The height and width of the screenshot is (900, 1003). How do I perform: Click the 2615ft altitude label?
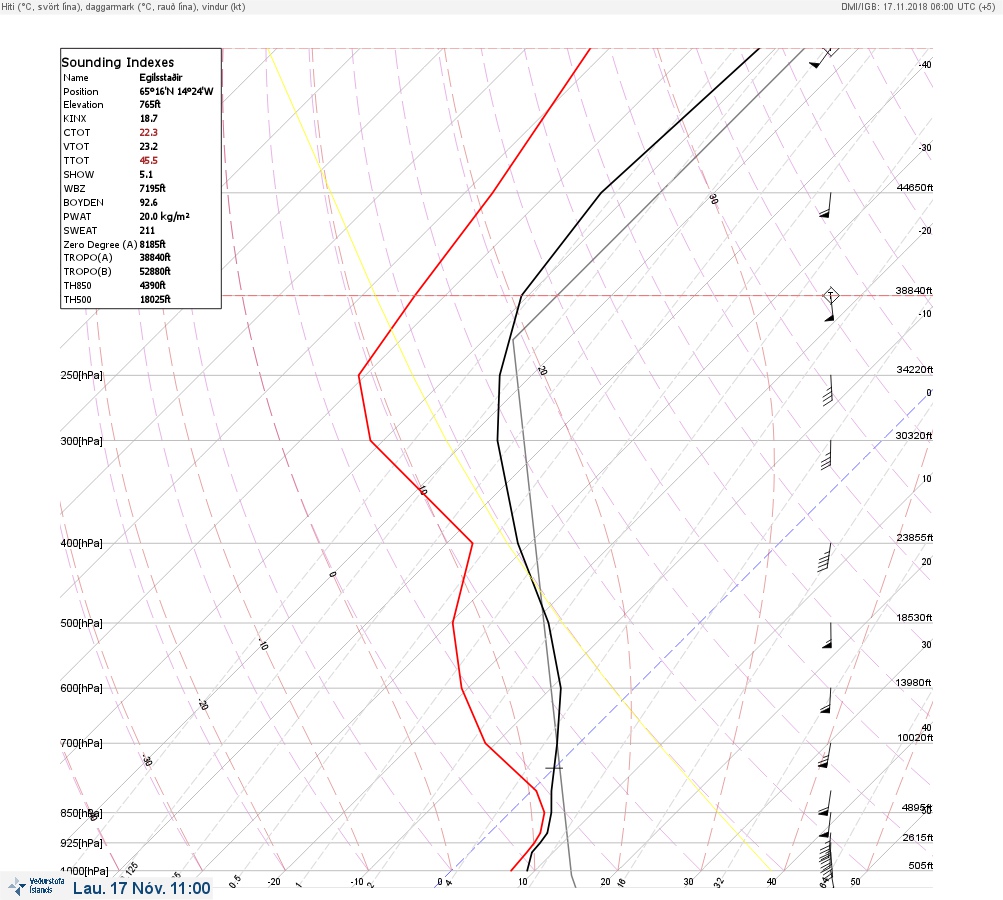918,838
